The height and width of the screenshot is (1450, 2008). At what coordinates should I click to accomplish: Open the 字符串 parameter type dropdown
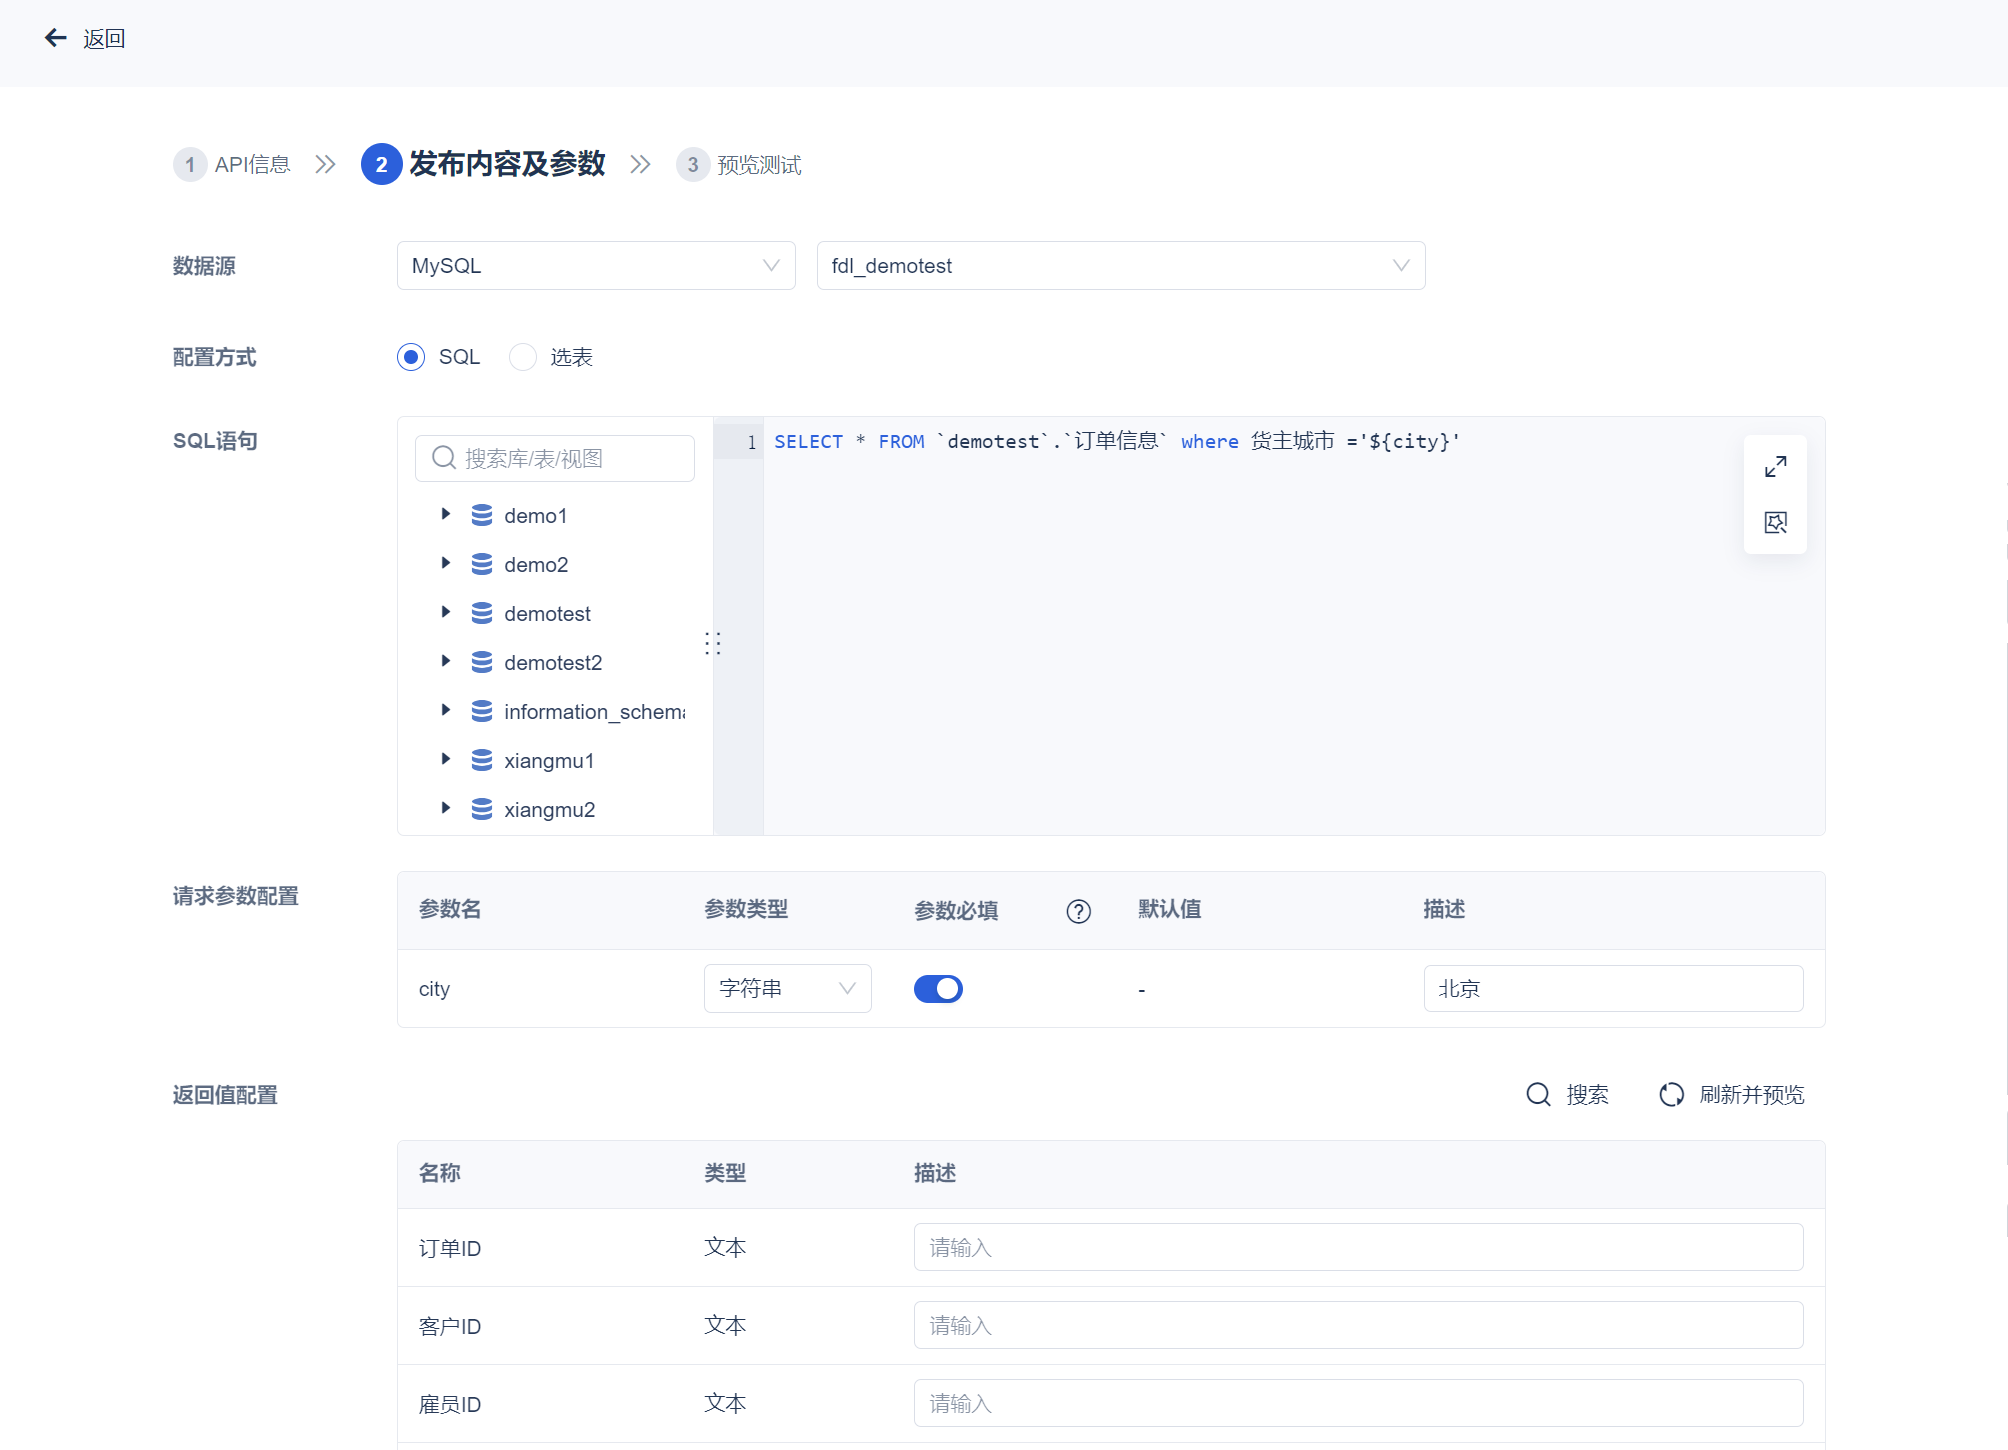[x=787, y=989]
